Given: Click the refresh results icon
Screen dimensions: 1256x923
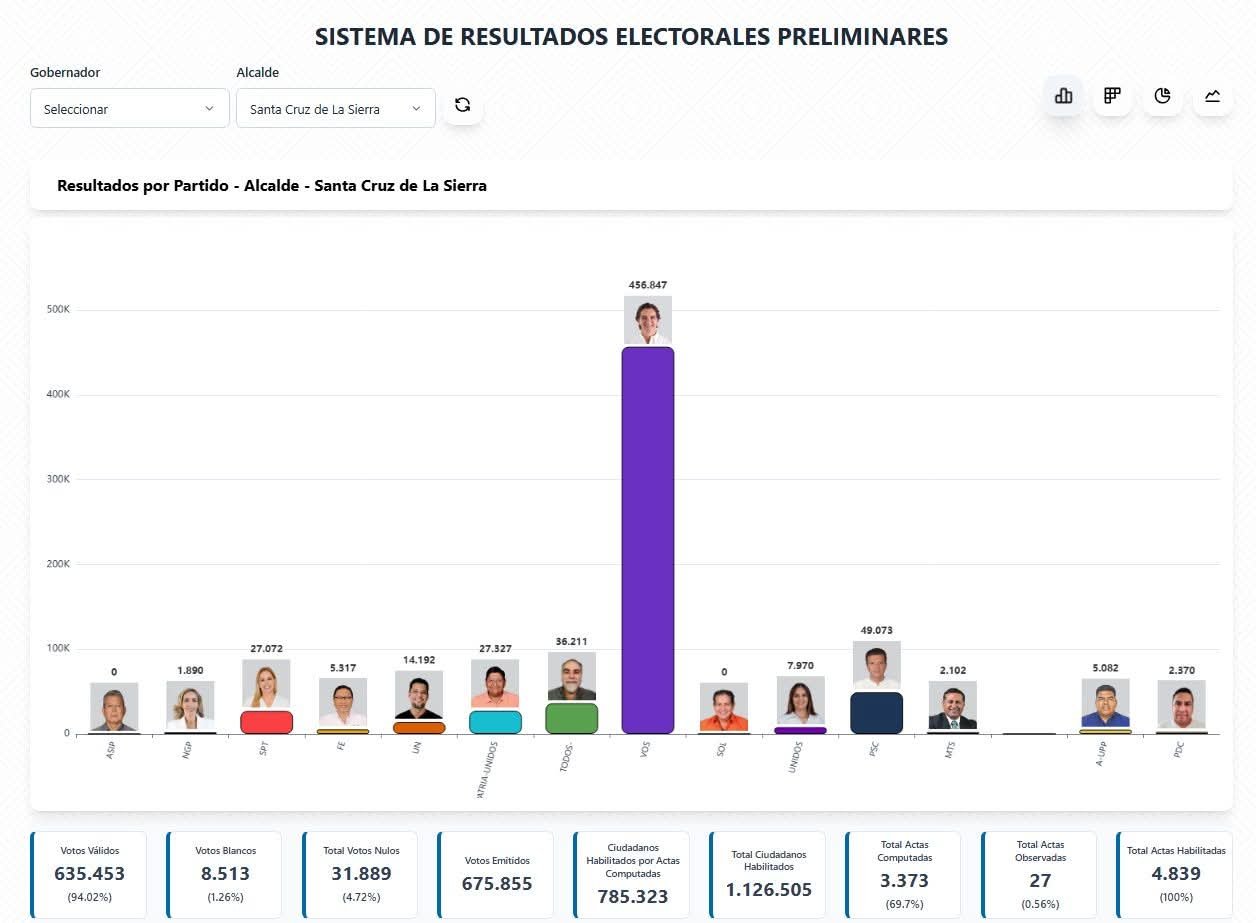Looking at the screenshot, I should tap(462, 105).
